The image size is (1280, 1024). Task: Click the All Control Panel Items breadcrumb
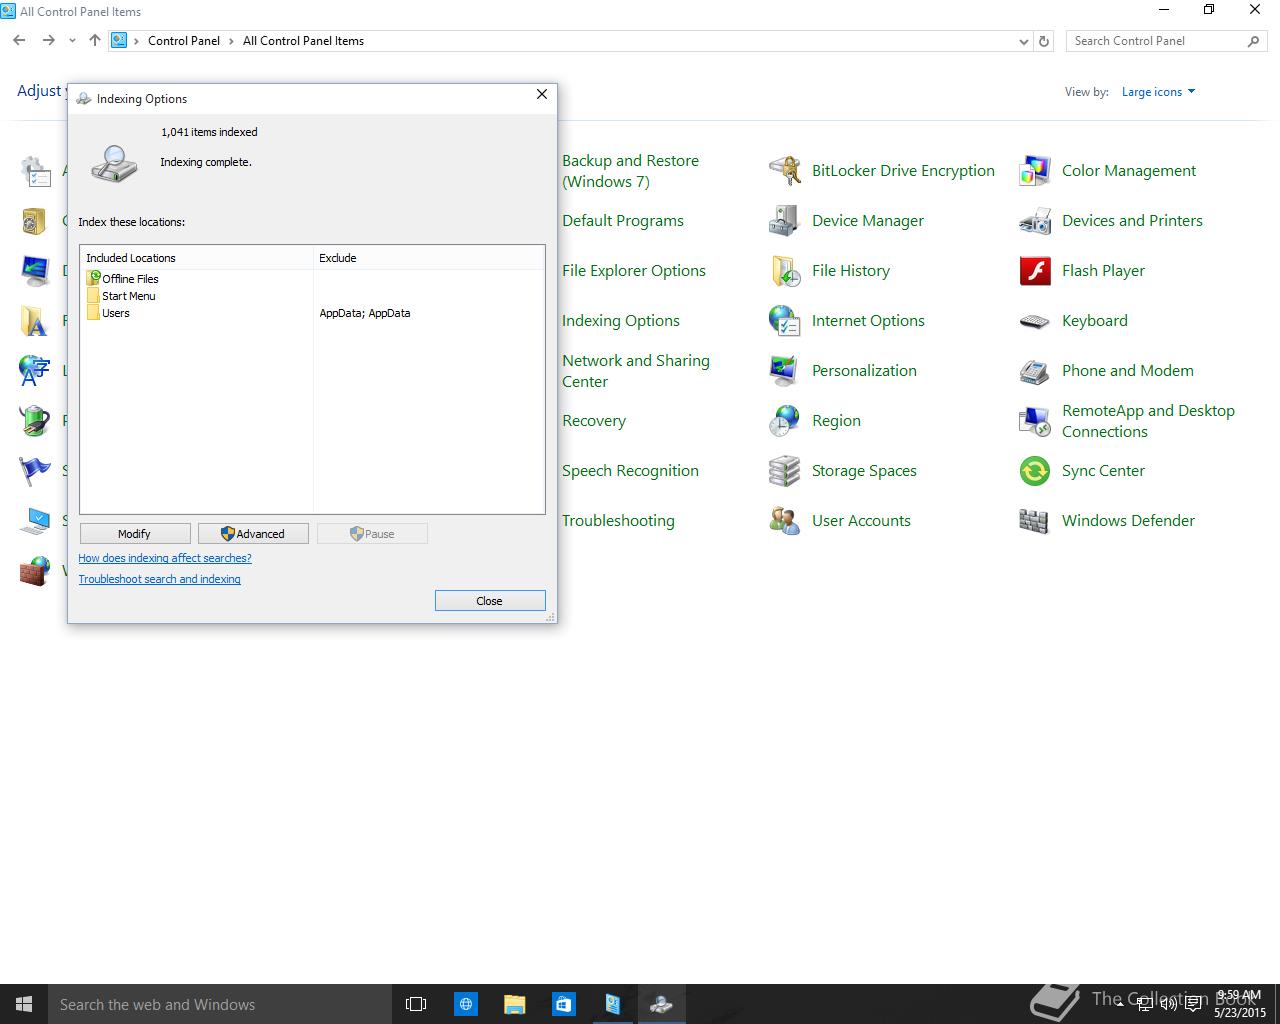[303, 41]
